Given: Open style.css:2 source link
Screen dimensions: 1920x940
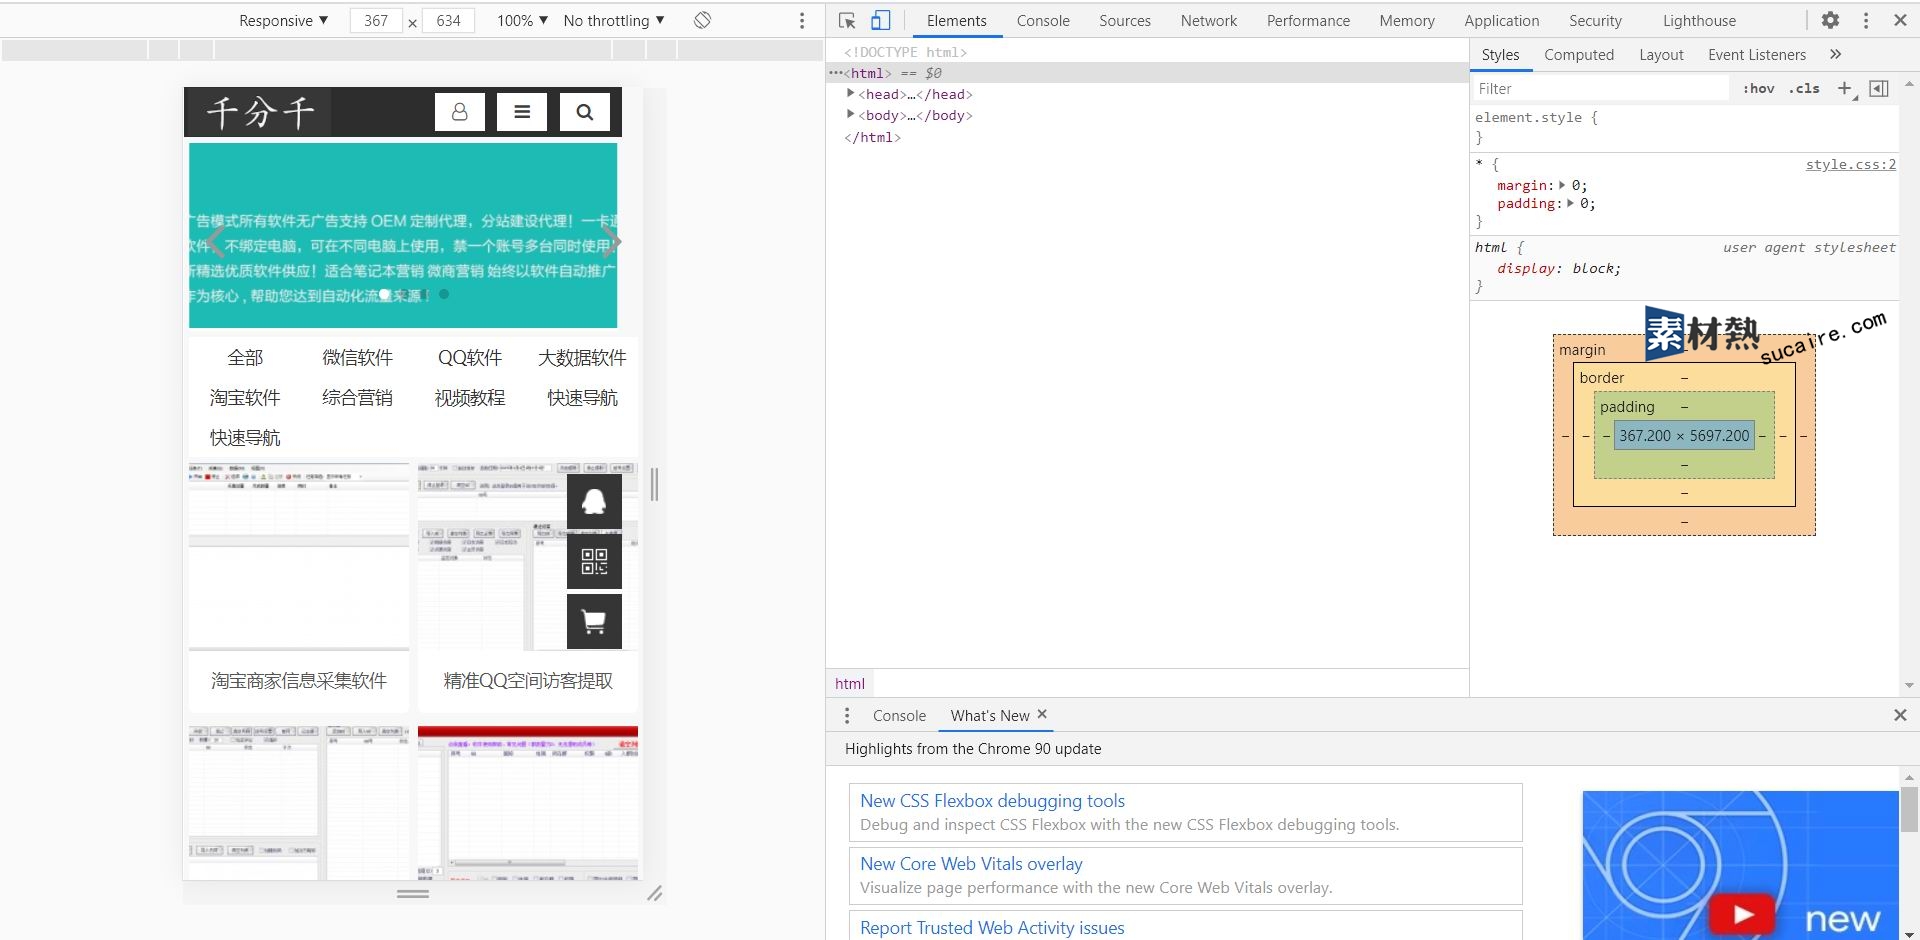Looking at the screenshot, I should coord(1850,164).
